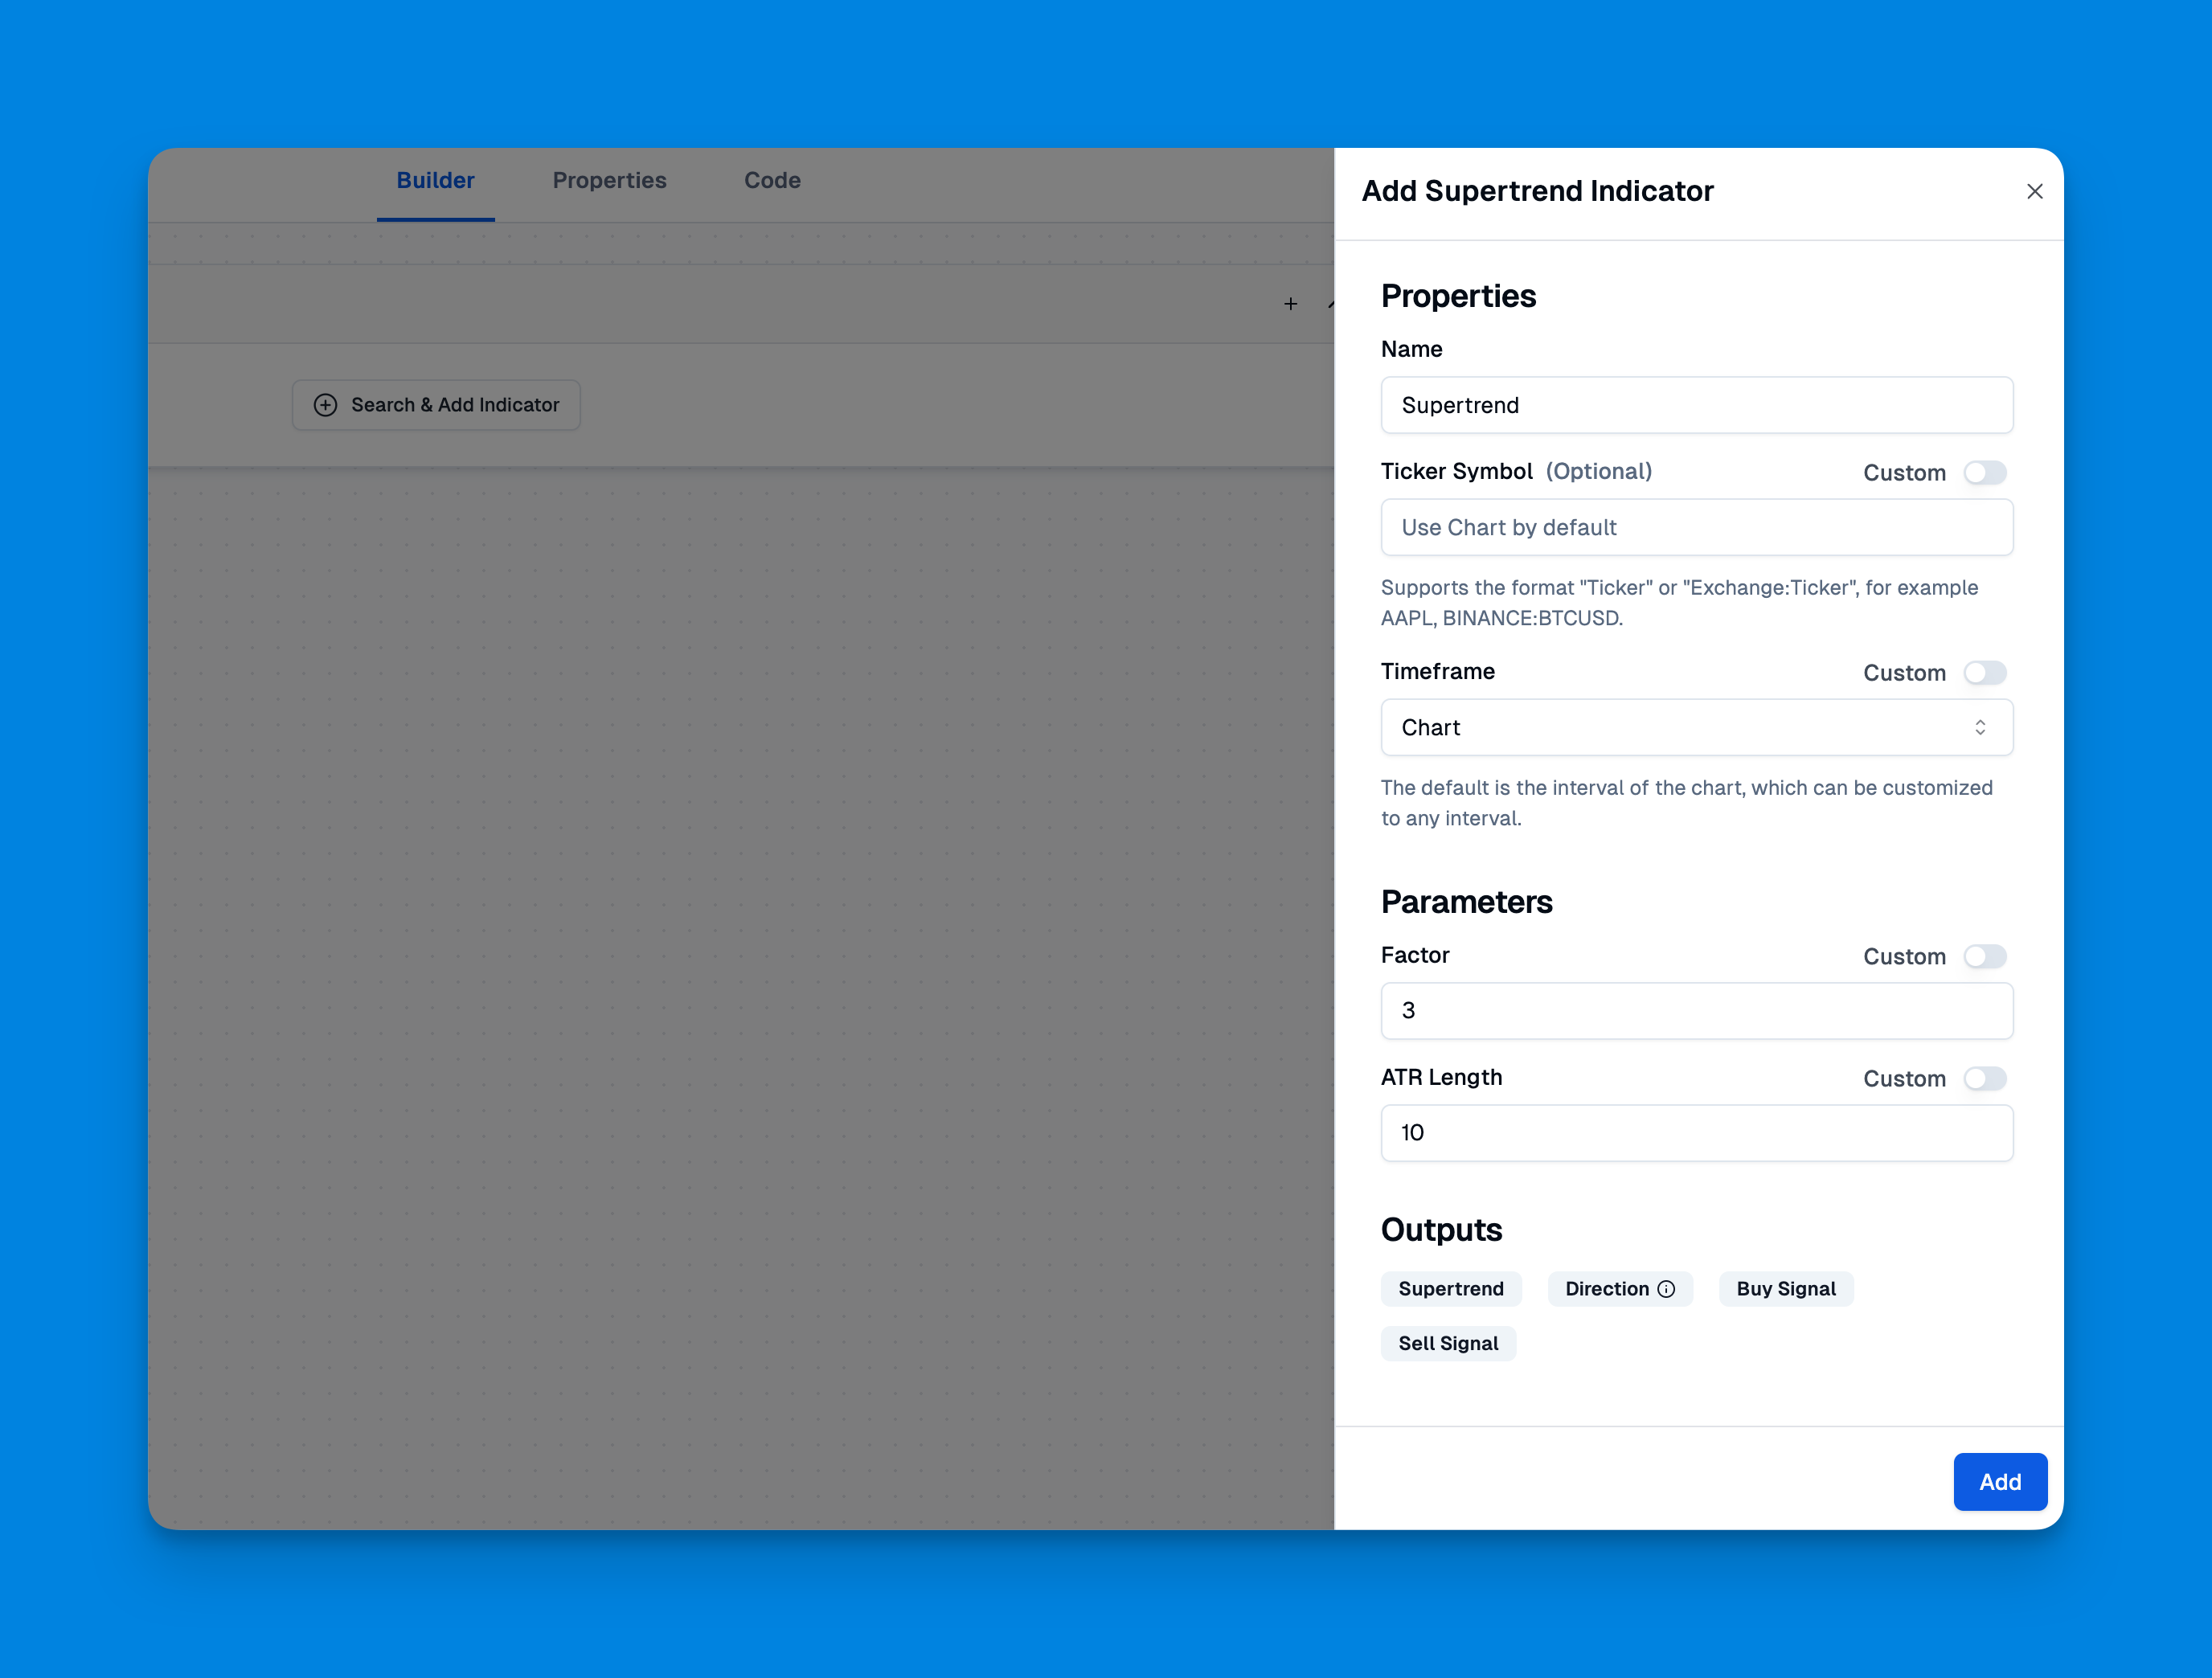Open the Builder tab
The height and width of the screenshot is (1678, 2212).
(x=436, y=180)
